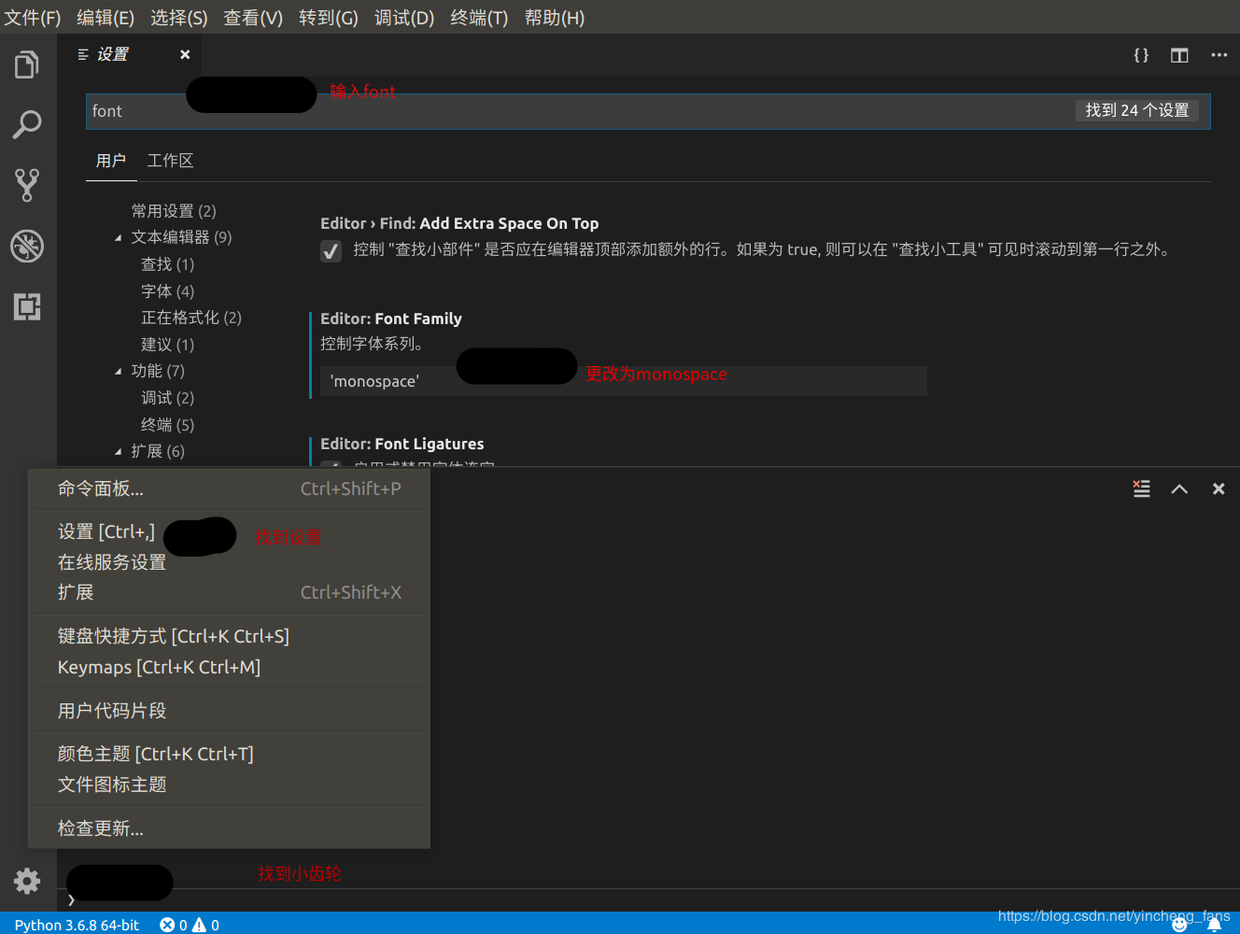Open Source Control view icon
This screenshot has height=934, width=1240.
[27, 185]
